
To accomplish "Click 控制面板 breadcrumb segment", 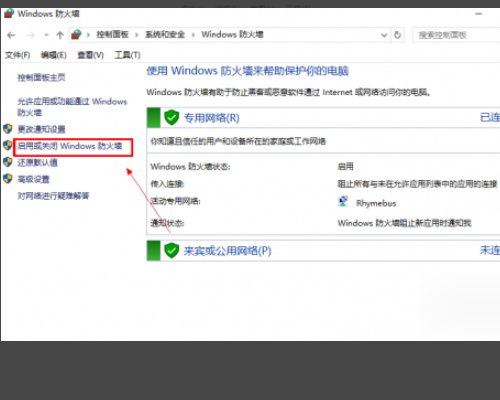I will click(112, 35).
